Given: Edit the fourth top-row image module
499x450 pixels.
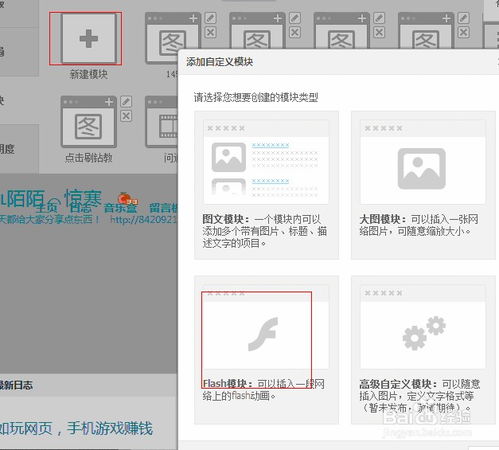Looking at the screenshot, I should 463,18.
